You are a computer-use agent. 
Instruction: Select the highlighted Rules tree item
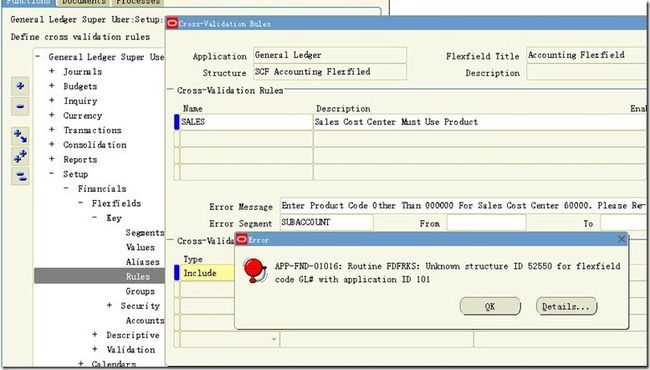99,276
